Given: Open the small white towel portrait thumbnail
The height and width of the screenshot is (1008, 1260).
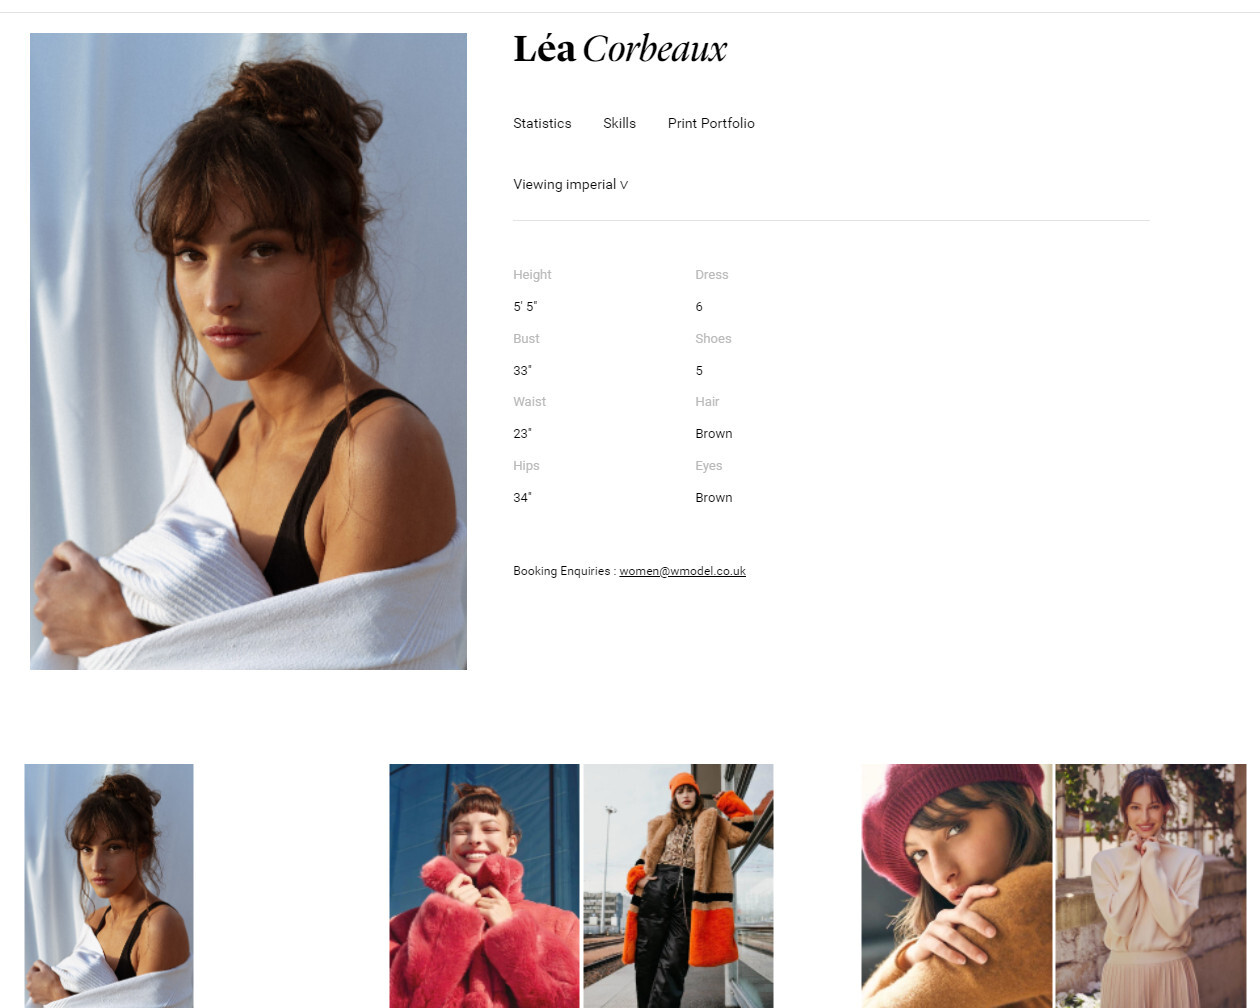Looking at the screenshot, I should coord(109,886).
